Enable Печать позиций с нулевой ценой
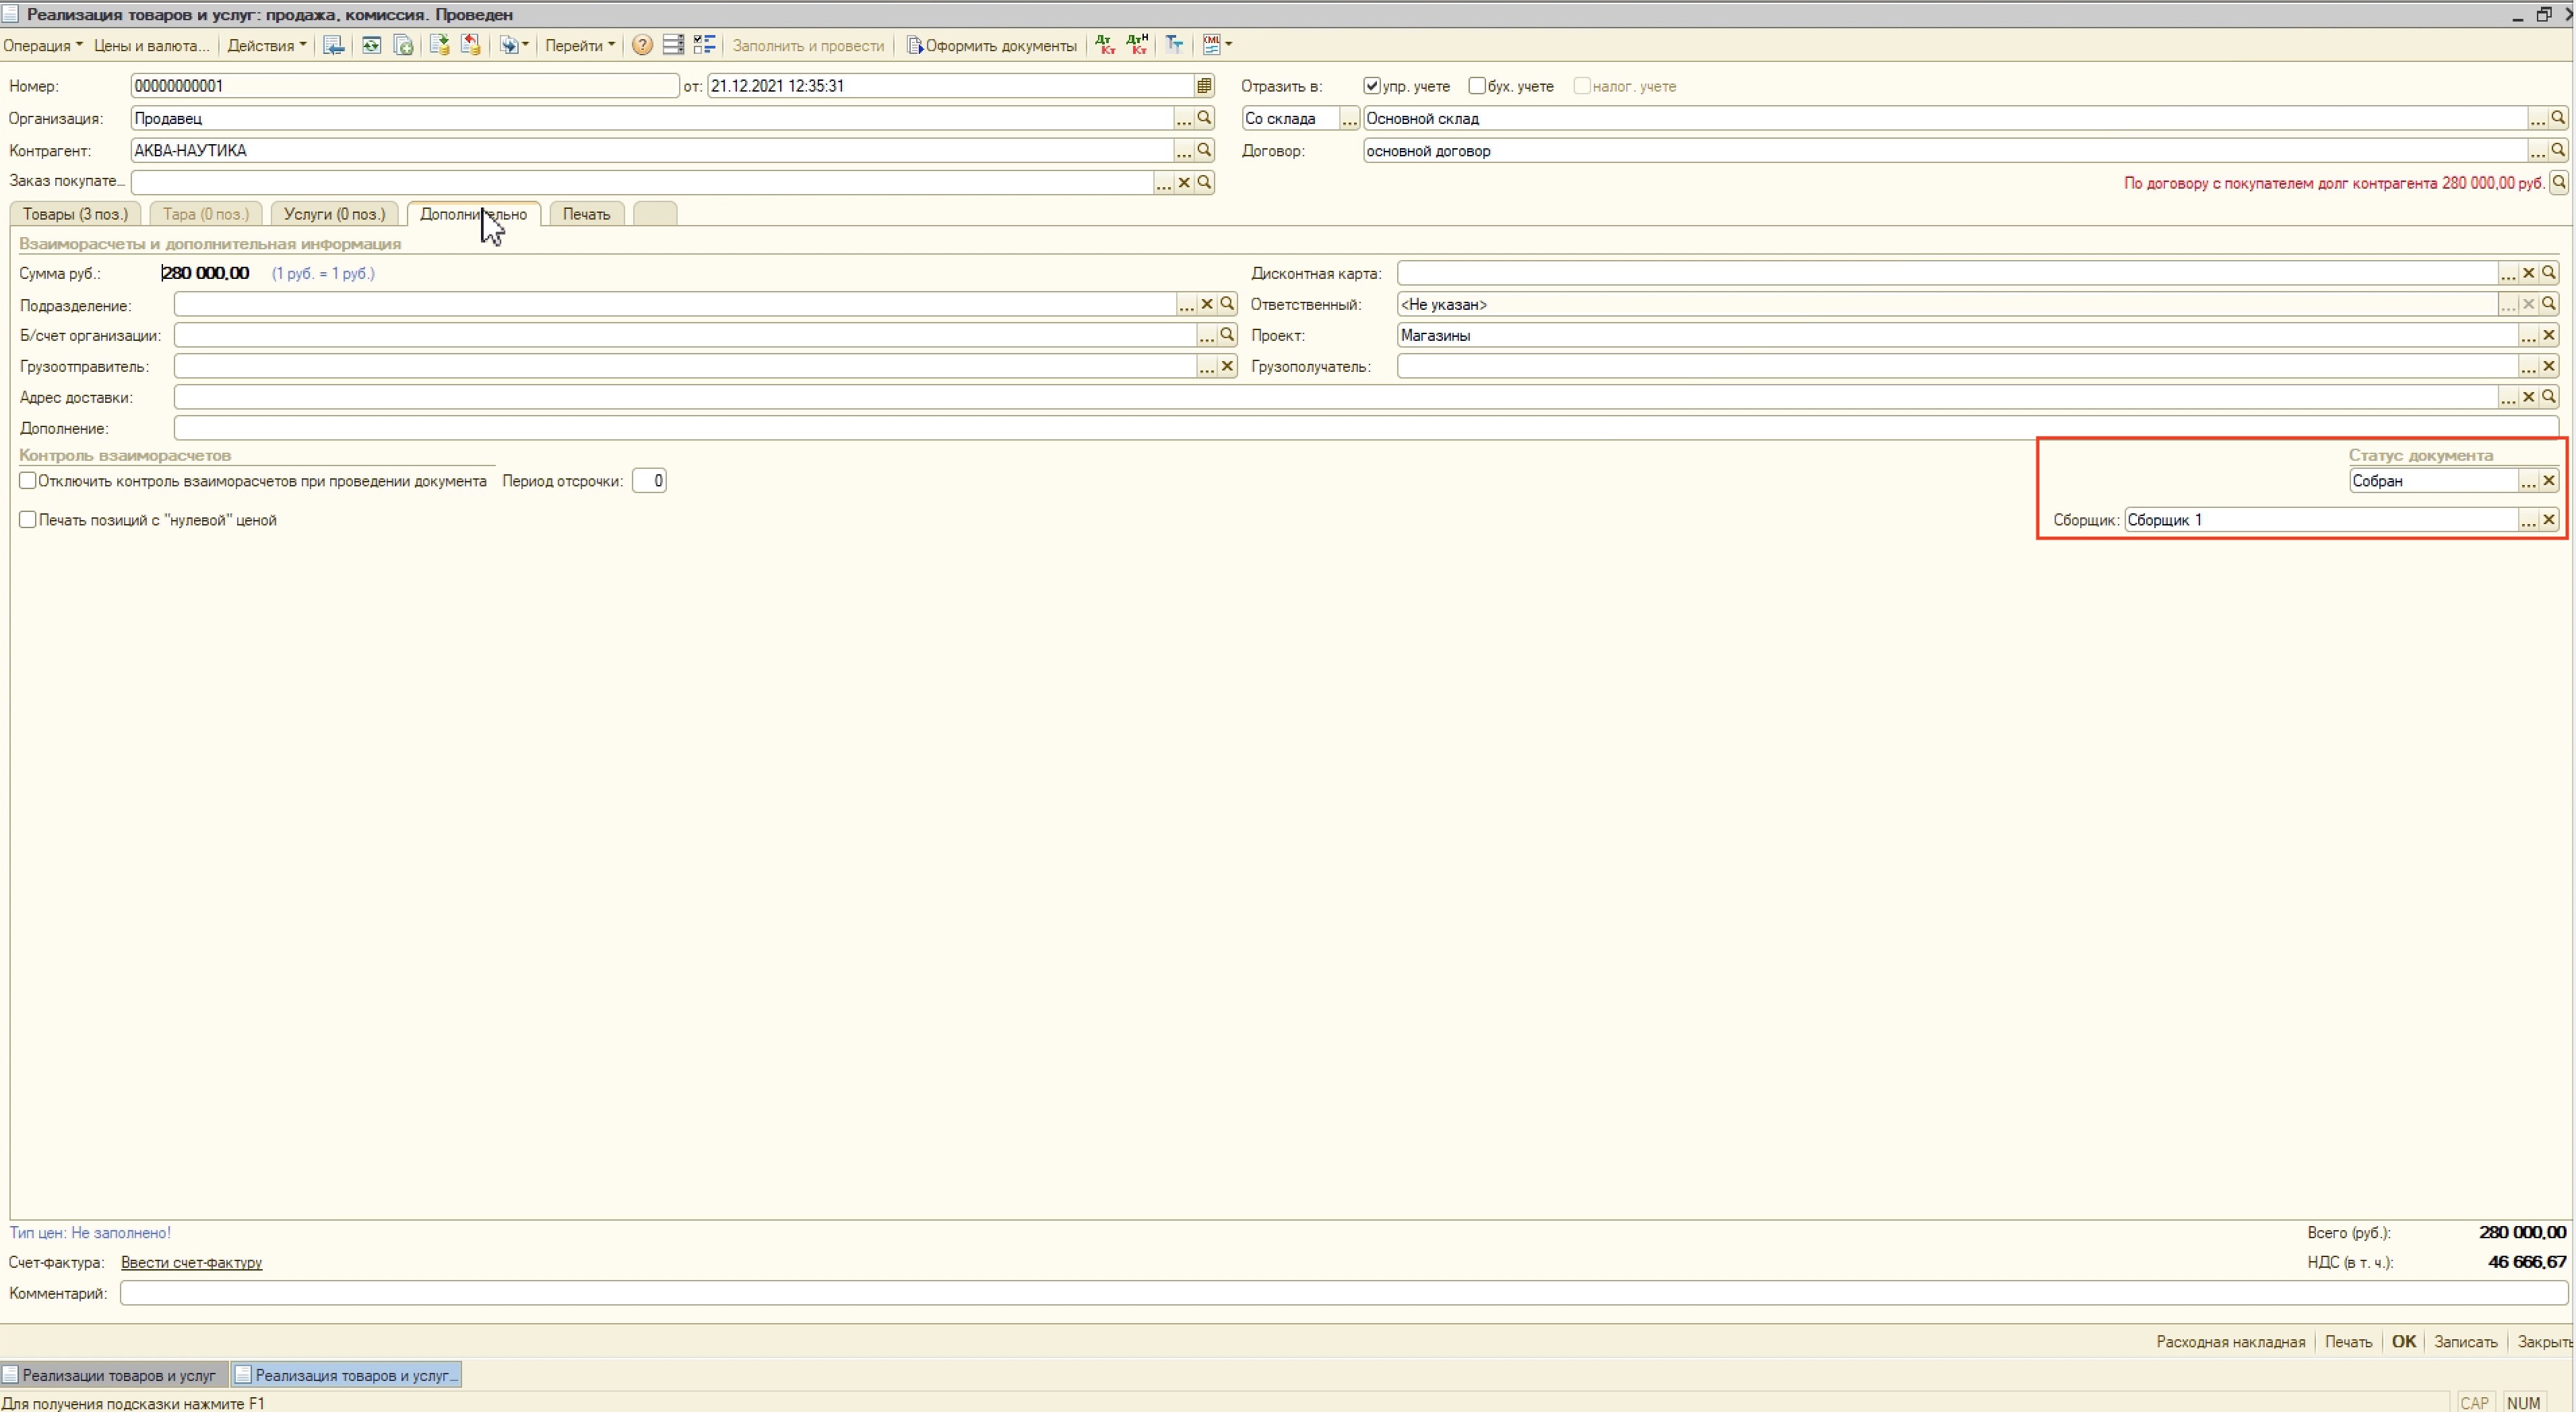The image size is (2576, 1412). [28, 520]
